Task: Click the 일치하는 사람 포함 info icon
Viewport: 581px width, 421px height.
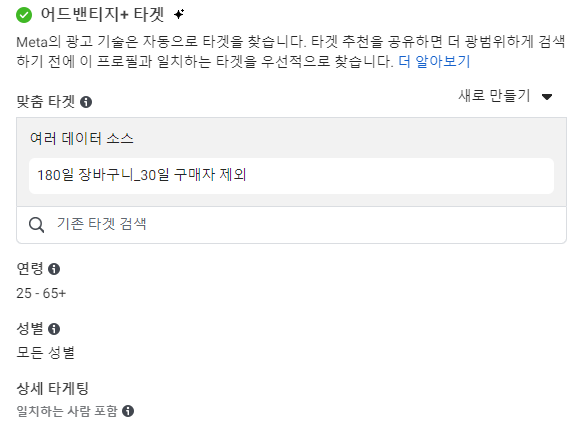Action: tap(128, 411)
